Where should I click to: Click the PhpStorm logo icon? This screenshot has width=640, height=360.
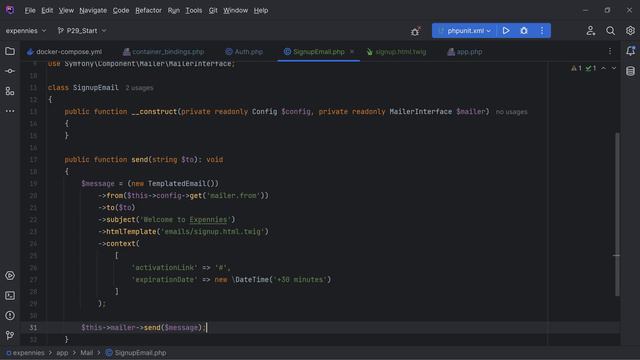point(10,10)
